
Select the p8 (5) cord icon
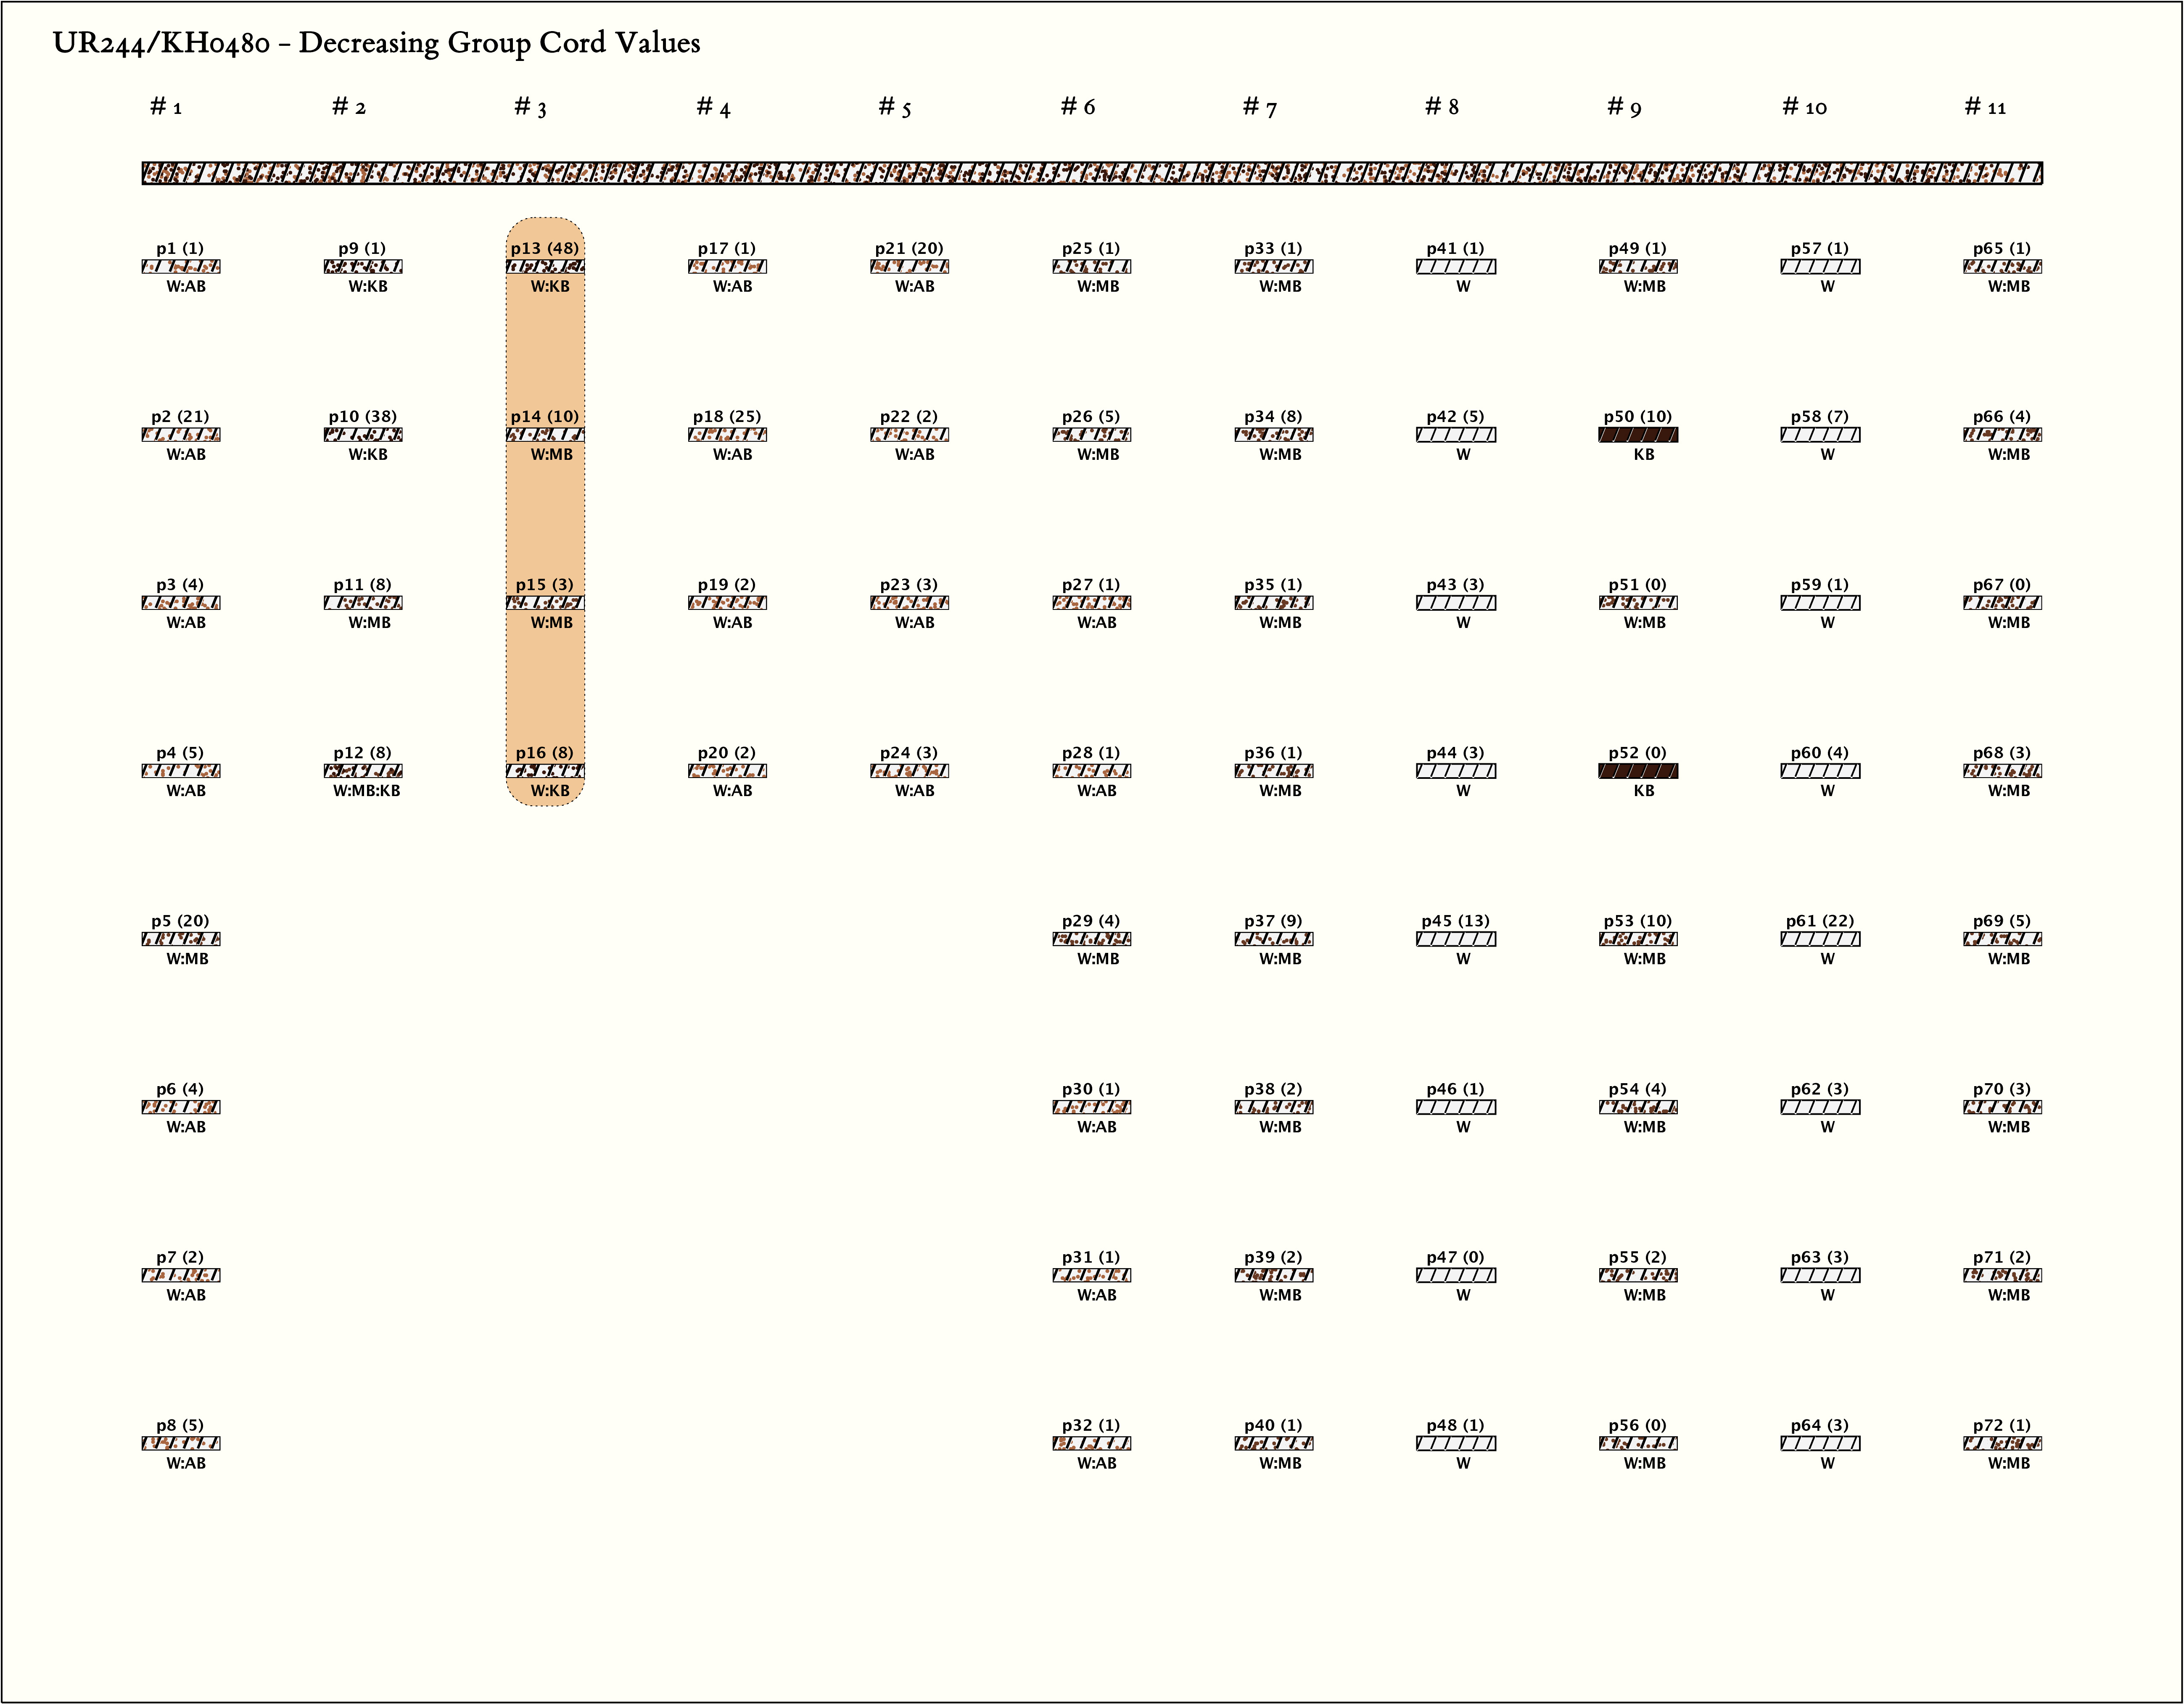(181, 1443)
